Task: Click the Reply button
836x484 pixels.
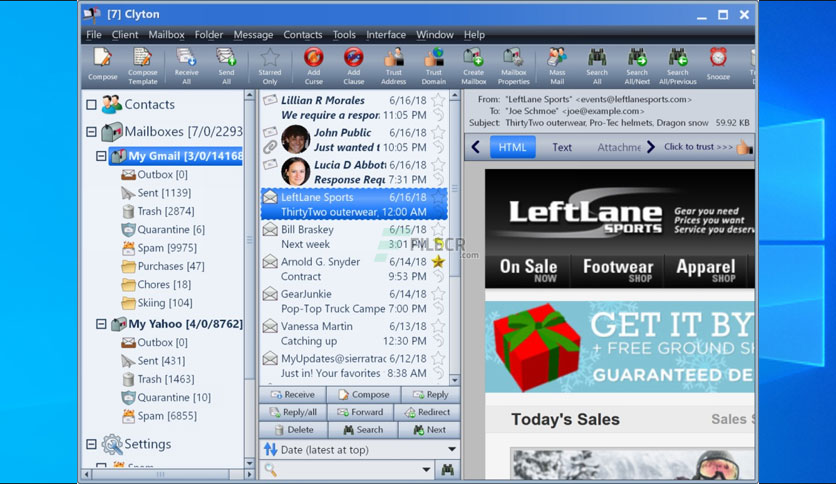Action: click(430, 394)
